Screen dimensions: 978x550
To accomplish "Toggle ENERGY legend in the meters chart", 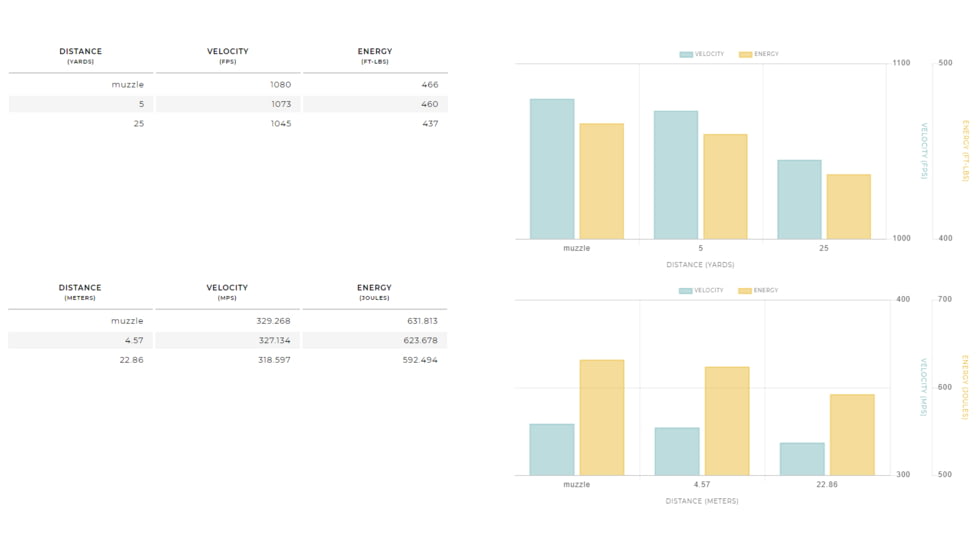I will pyautogui.click(x=759, y=291).
